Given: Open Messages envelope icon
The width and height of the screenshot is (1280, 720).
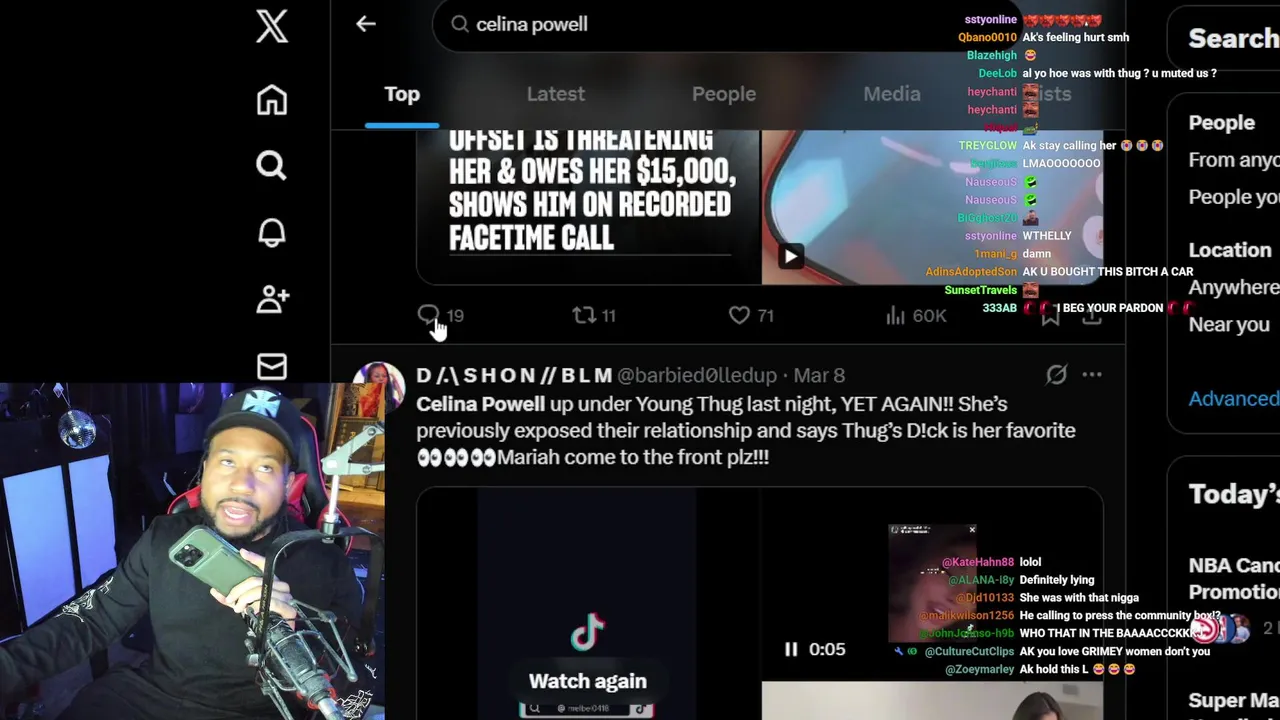Looking at the screenshot, I should [x=271, y=366].
